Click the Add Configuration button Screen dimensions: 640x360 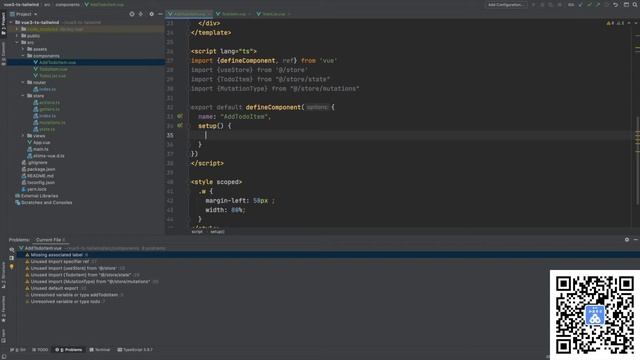506,4
